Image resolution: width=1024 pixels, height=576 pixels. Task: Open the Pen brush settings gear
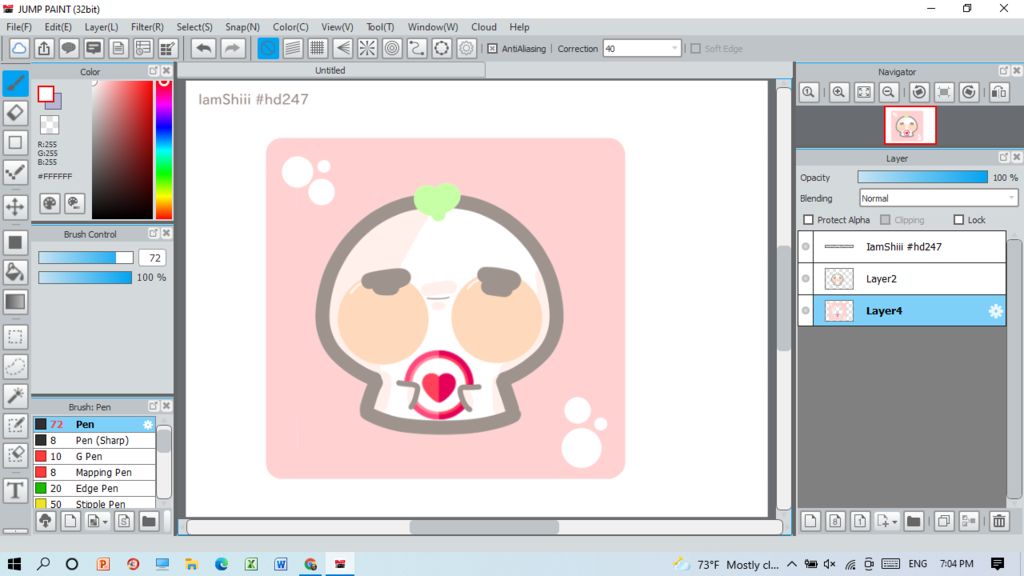coord(148,424)
